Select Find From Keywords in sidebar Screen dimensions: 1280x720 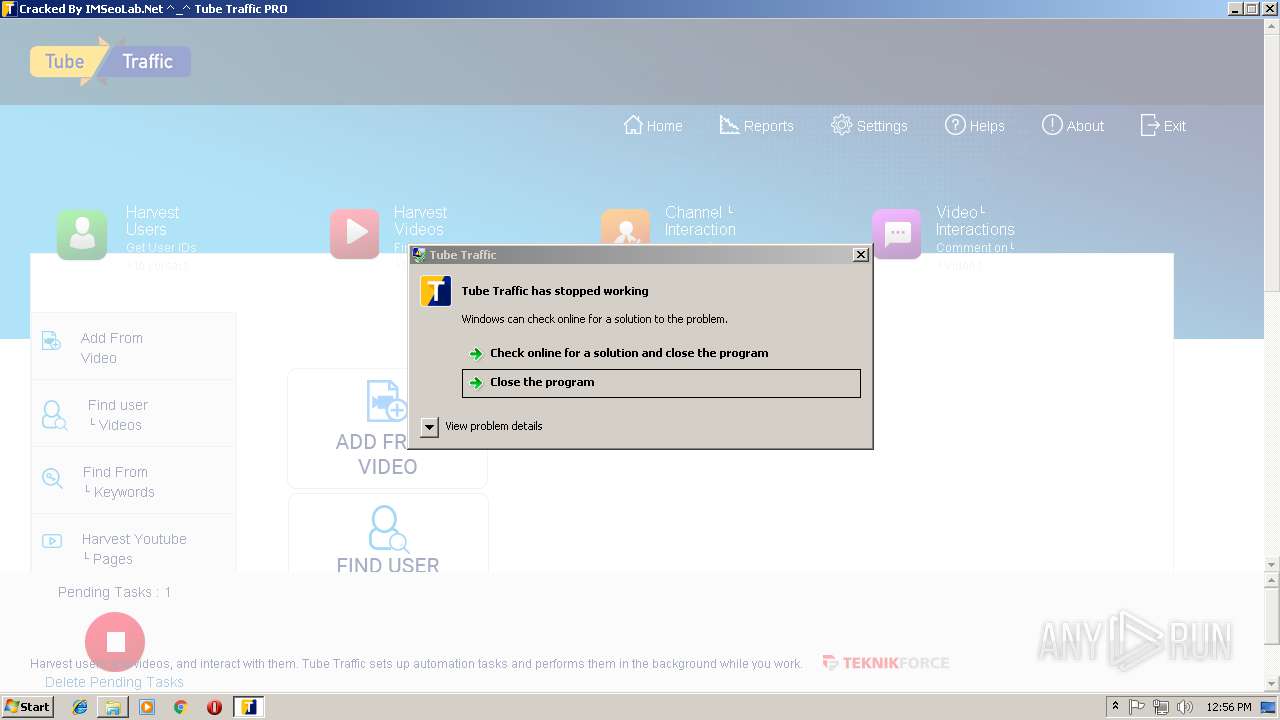click(133, 481)
